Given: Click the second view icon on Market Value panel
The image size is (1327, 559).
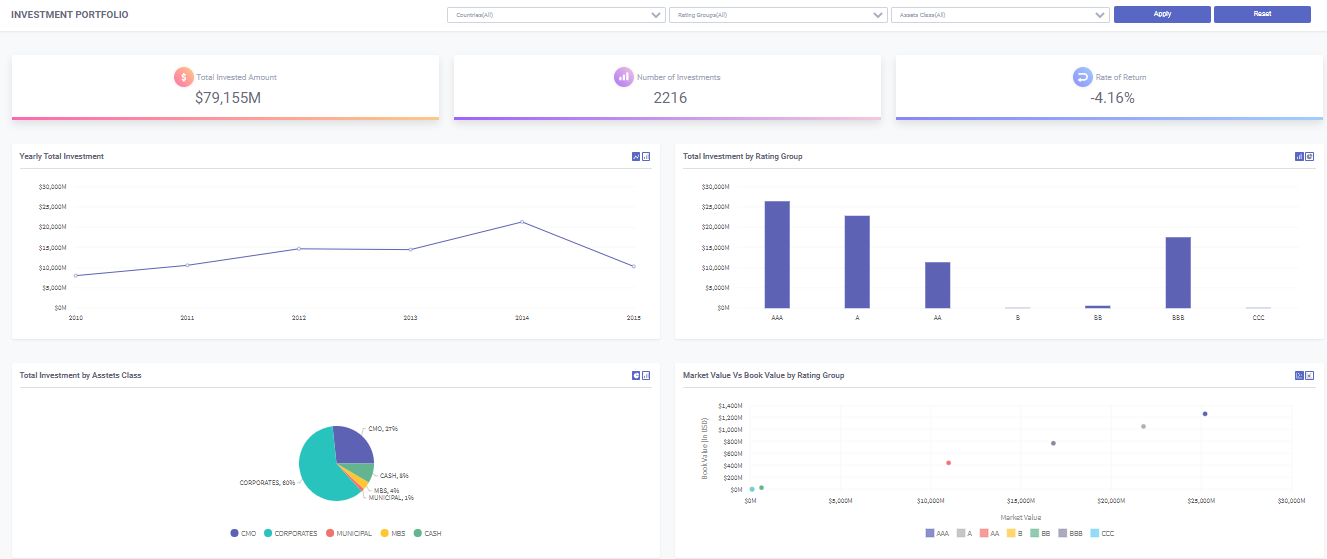Looking at the screenshot, I should pyautogui.click(x=1309, y=375).
